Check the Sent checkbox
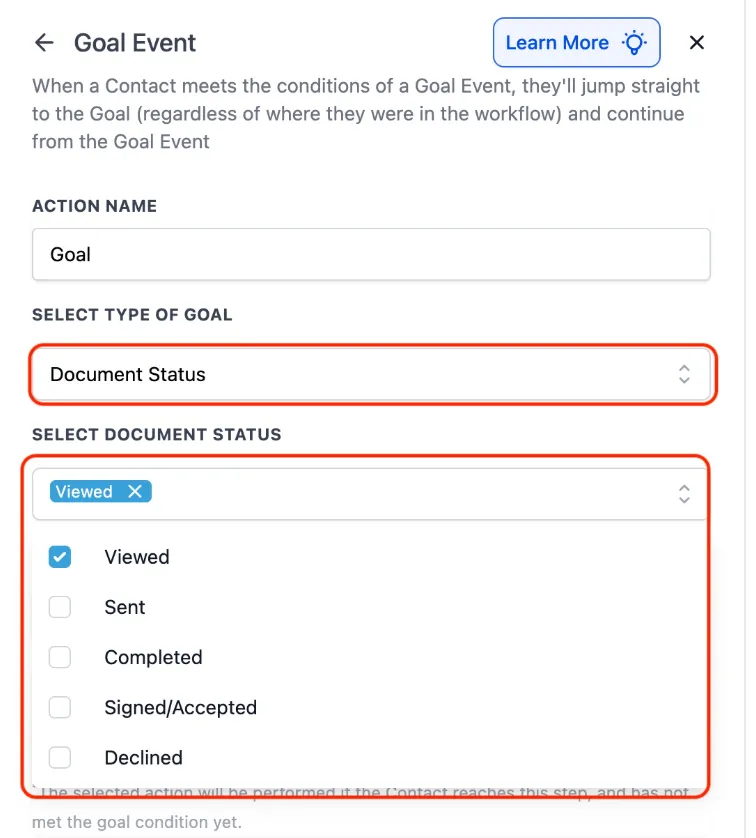The image size is (756, 838). (x=60, y=607)
